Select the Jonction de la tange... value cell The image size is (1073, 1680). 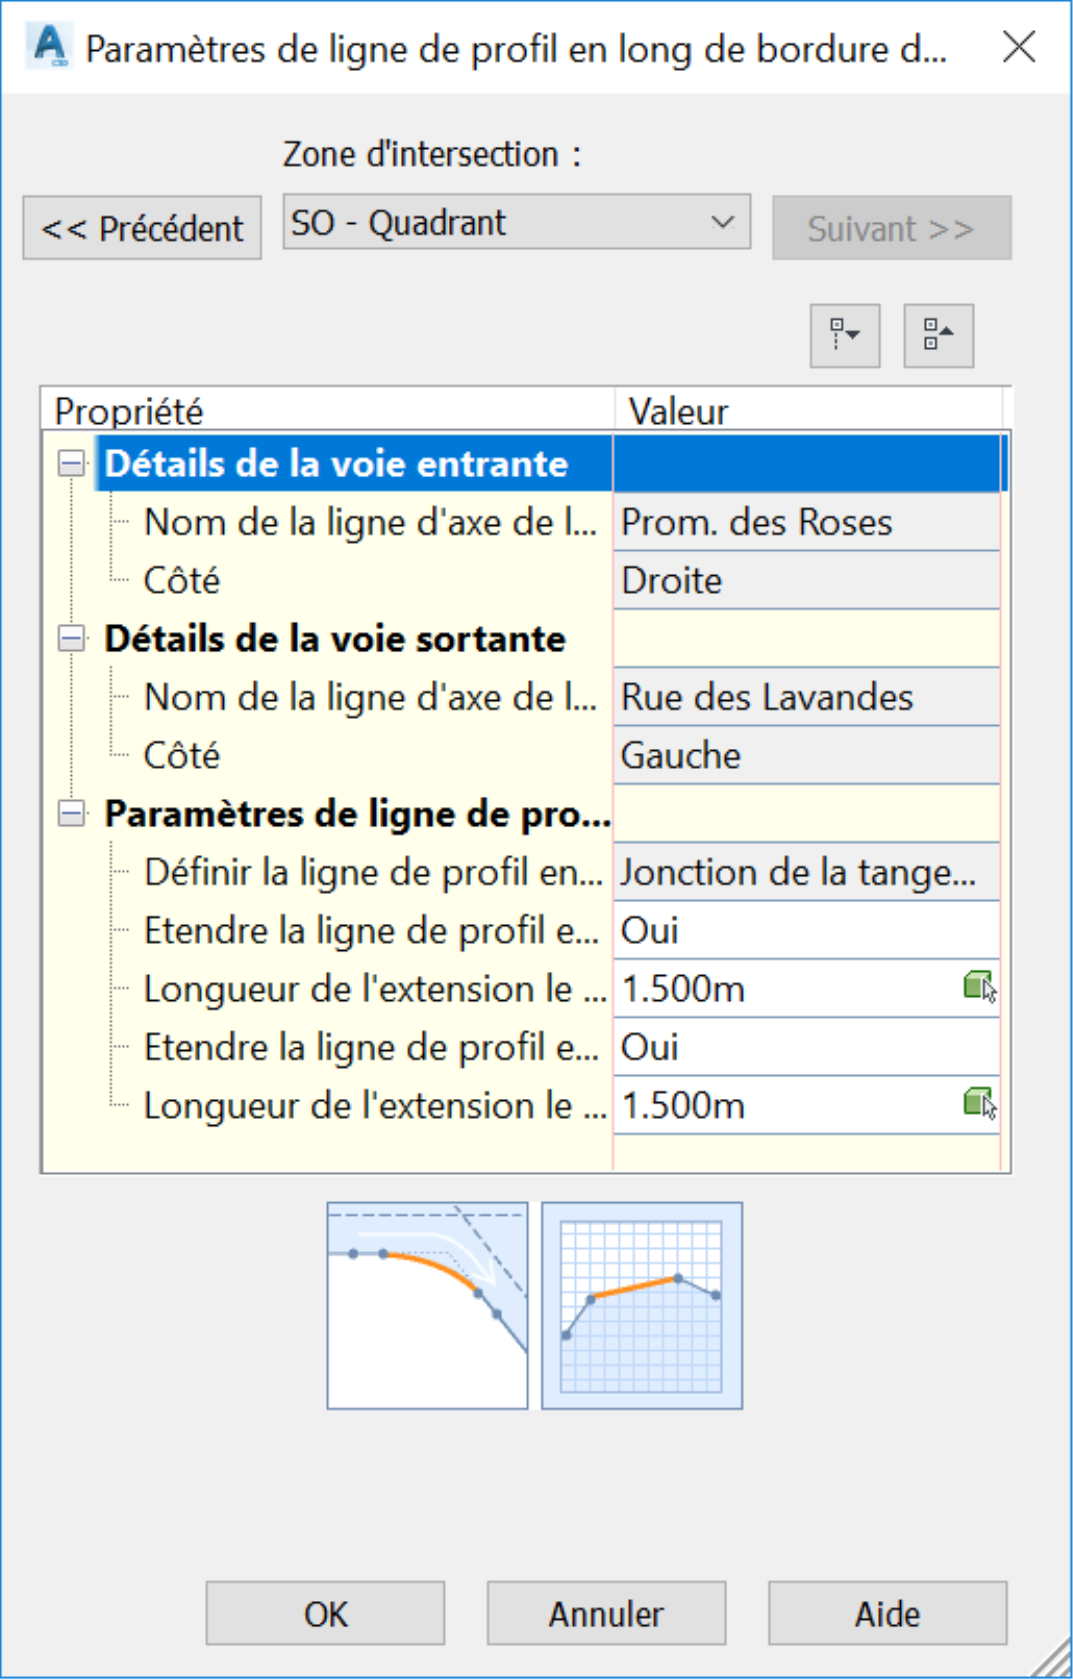pos(806,872)
